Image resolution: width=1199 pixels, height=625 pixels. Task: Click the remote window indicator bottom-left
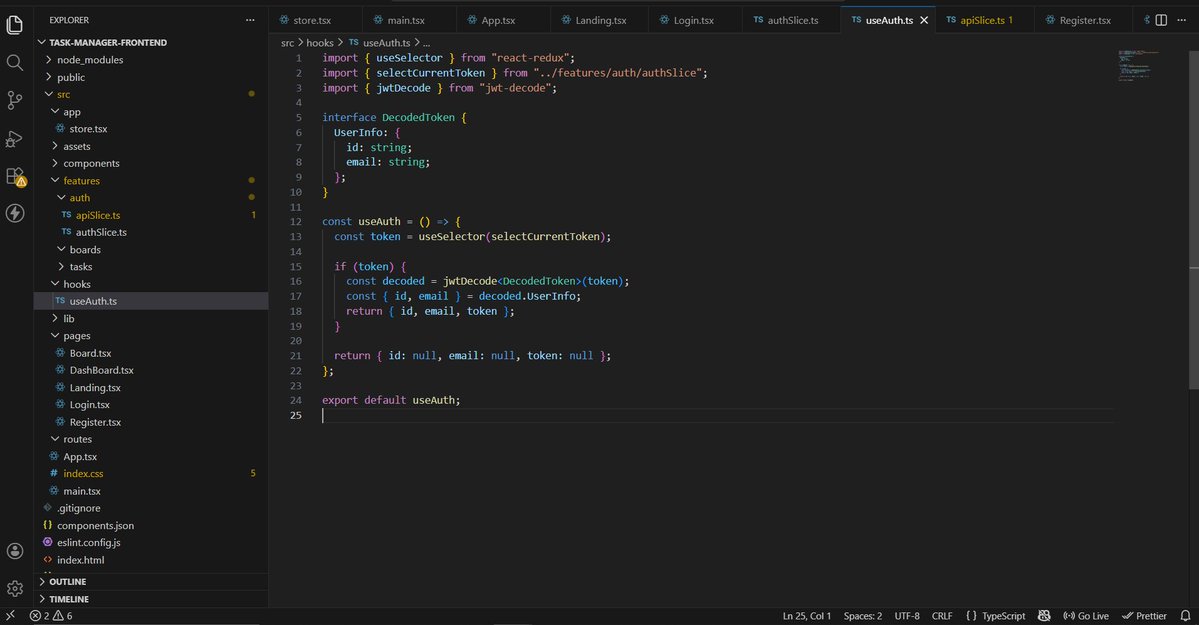pyautogui.click(x=10, y=615)
